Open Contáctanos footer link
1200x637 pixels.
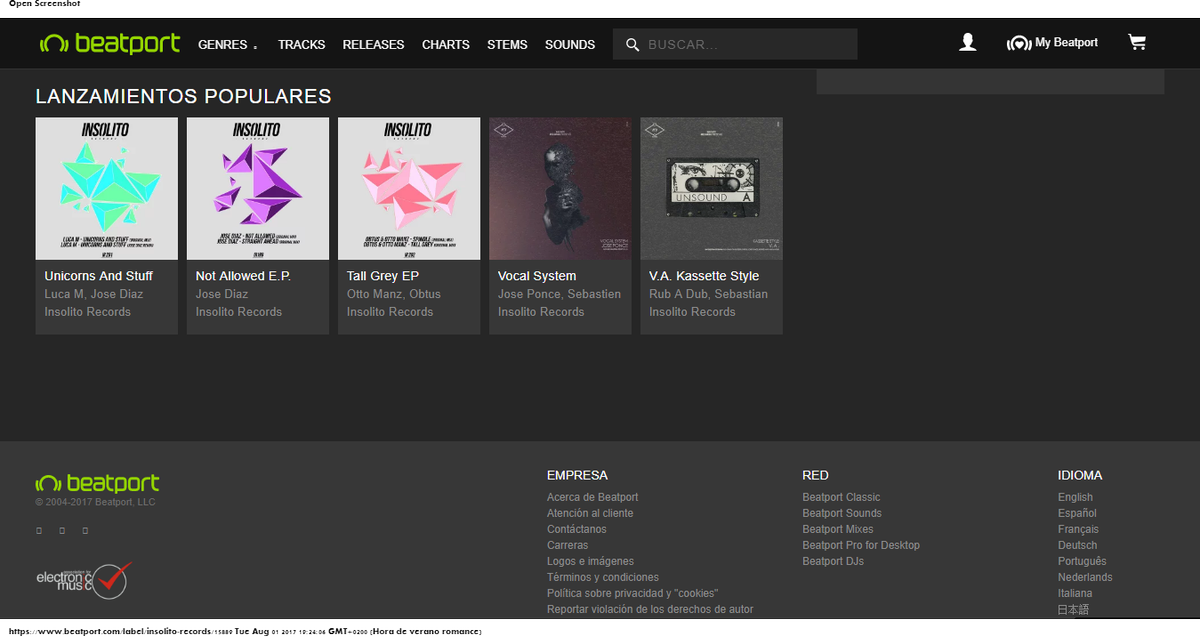(x=577, y=529)
